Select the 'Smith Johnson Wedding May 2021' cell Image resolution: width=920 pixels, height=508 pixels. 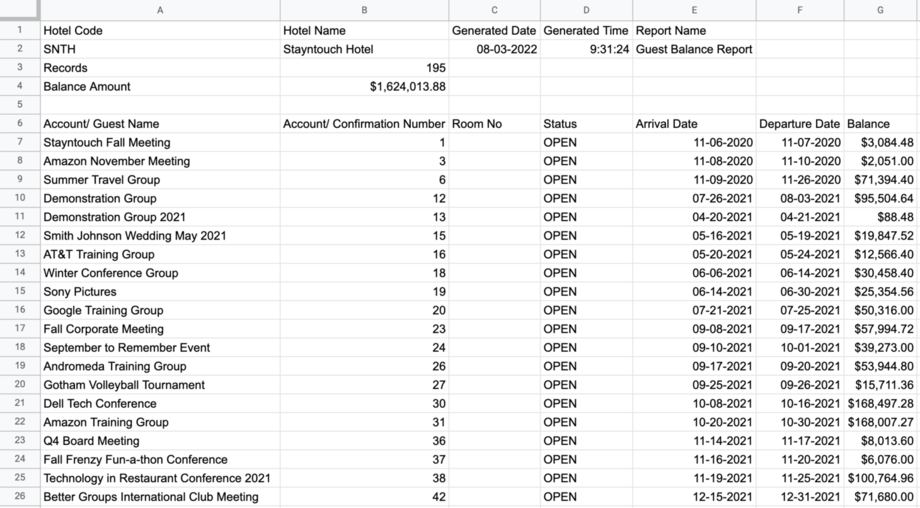pos(160,236)
